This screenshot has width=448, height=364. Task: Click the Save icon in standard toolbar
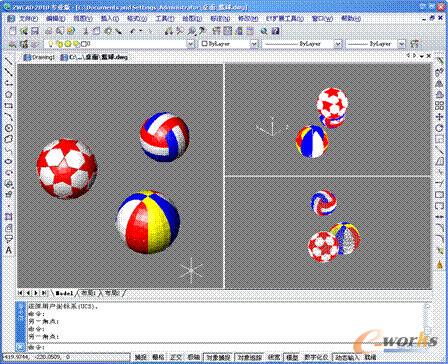pos(34,31)
